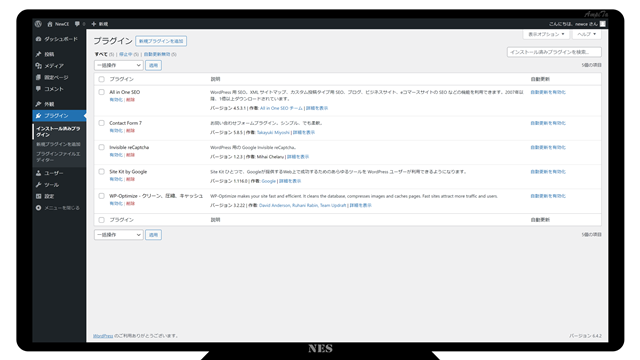Delete Contact Form 7 via 削除
The height and width of the screenshot is (360, 640).
point(130,131)
